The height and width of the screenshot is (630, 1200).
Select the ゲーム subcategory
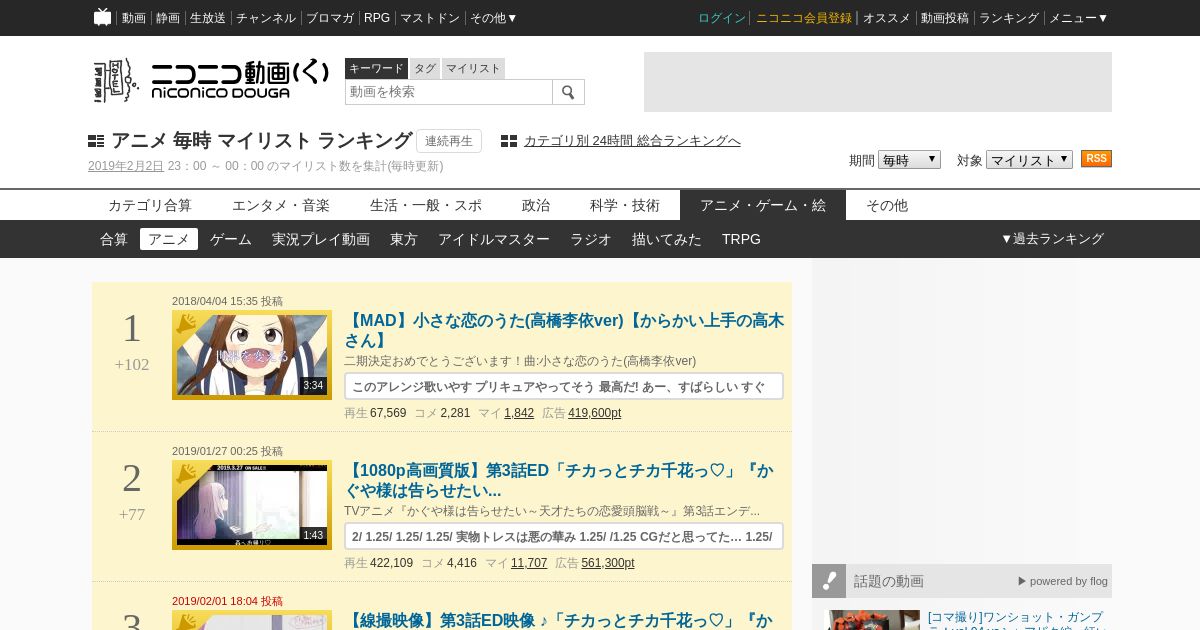point(231,239)
